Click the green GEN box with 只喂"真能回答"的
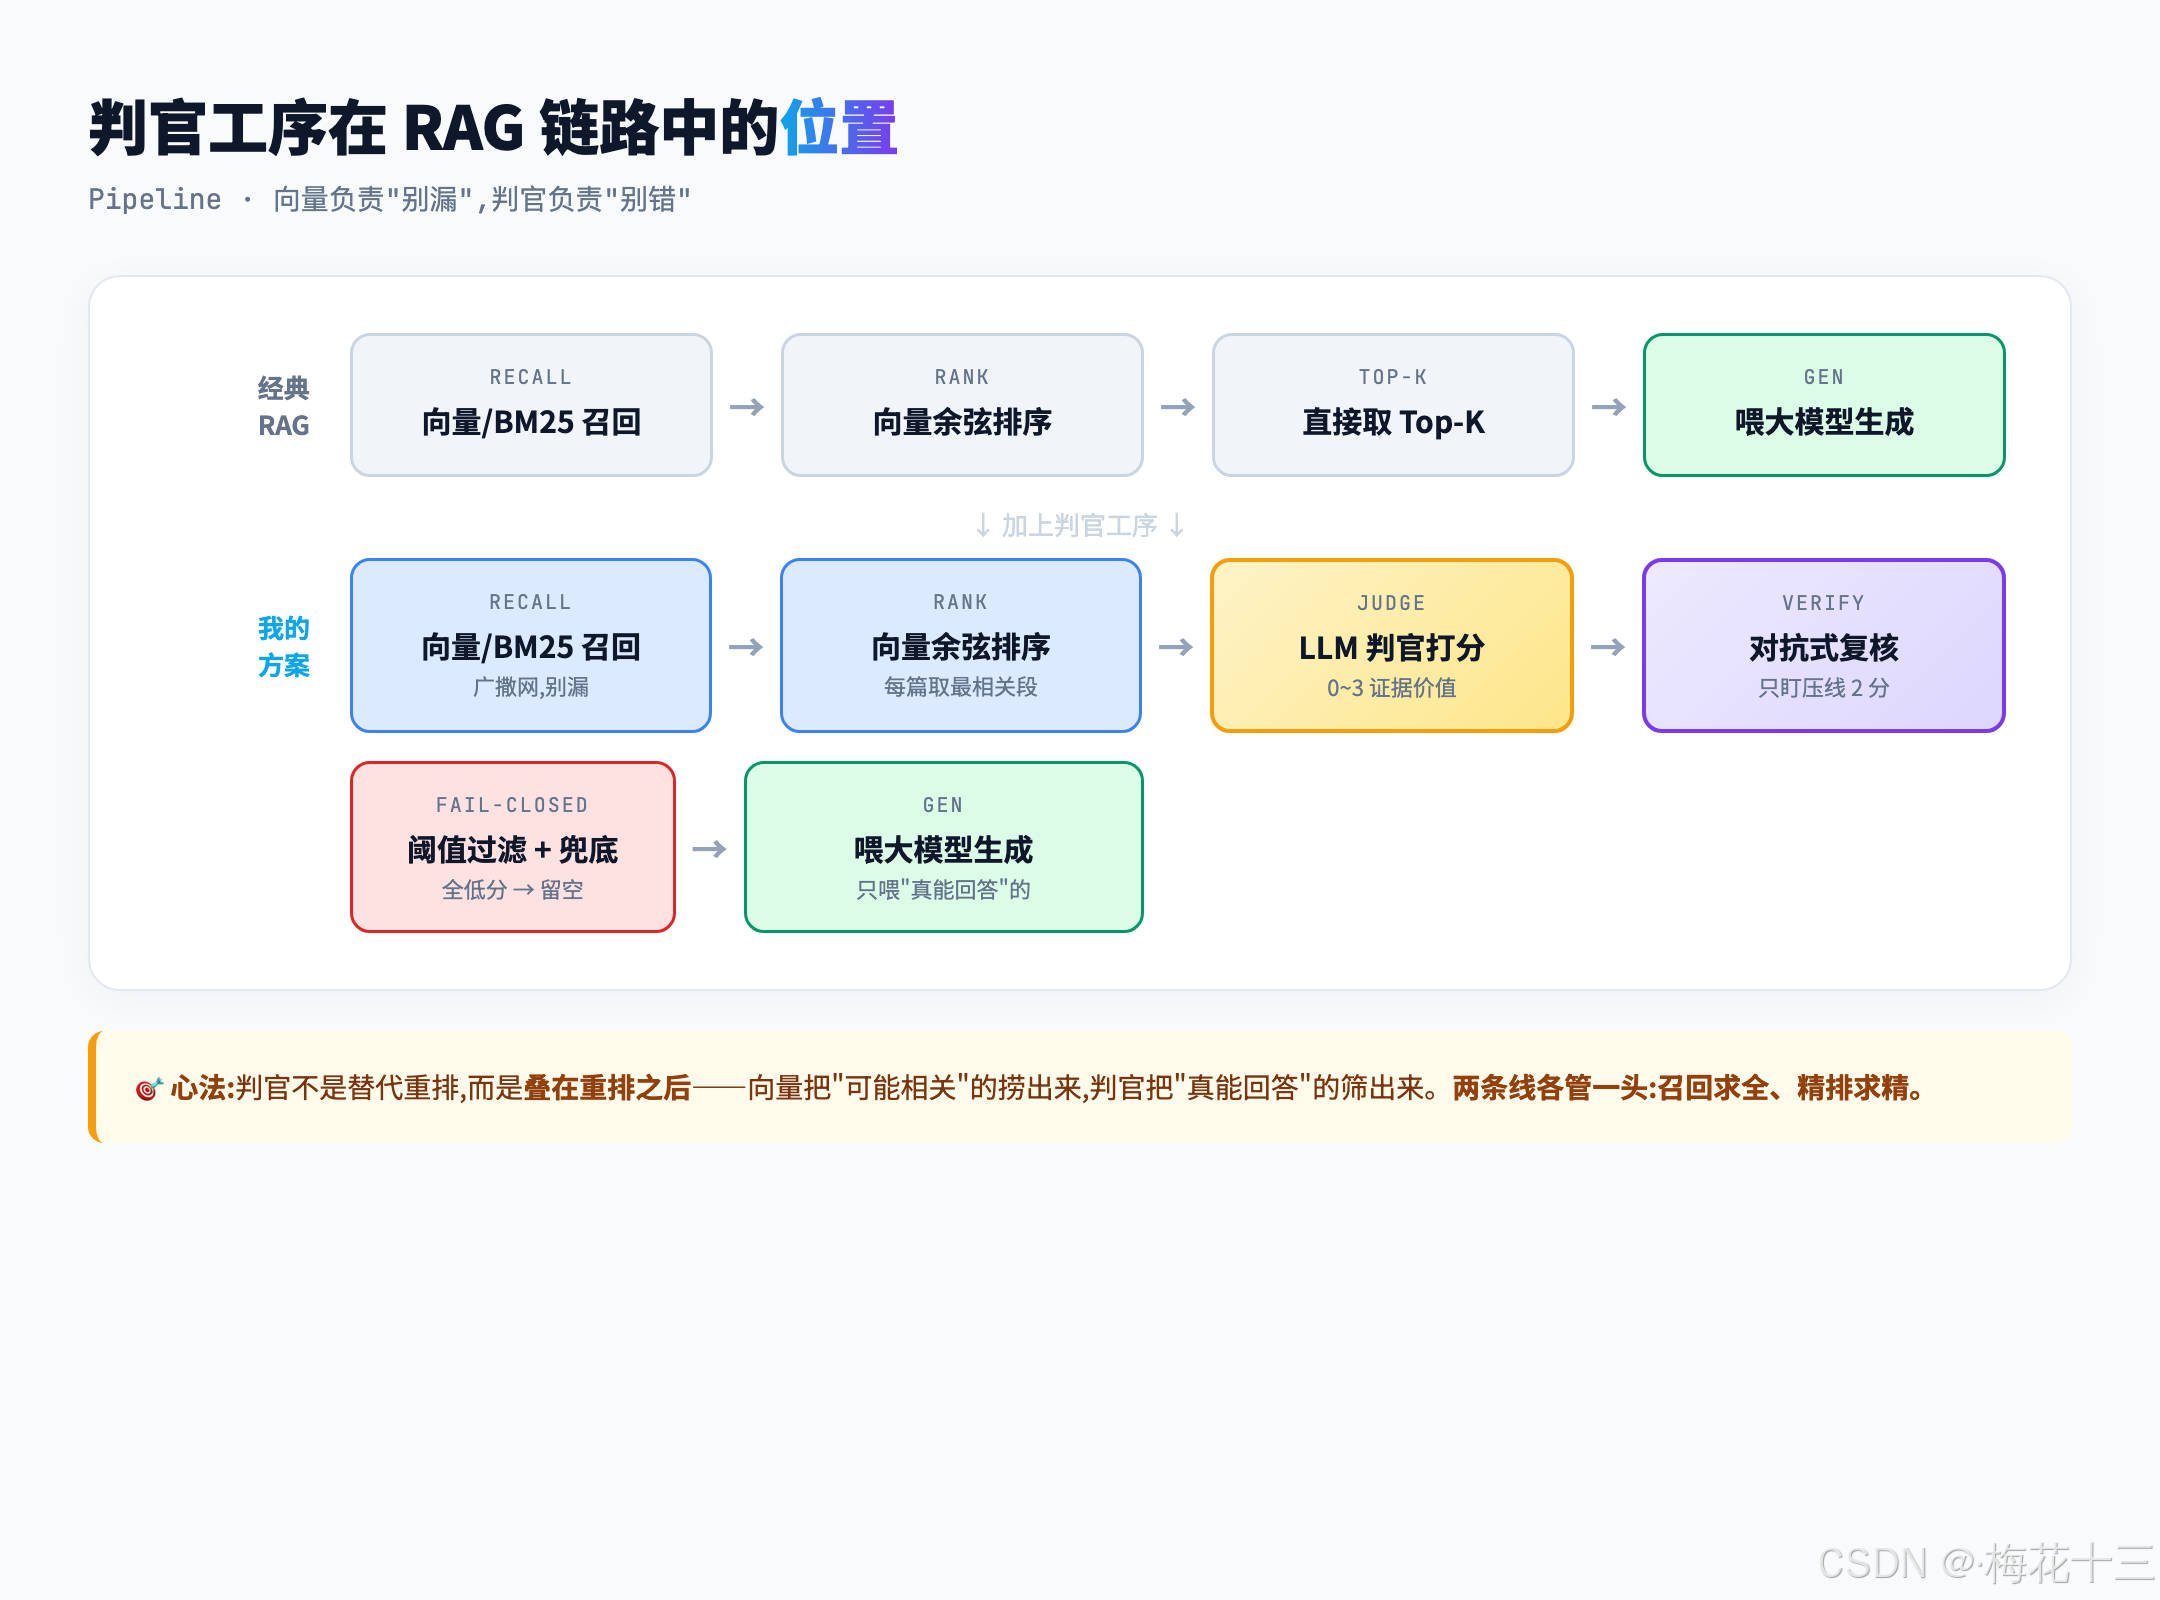This screenshot has height=1600, width=2160. (944, 847)
